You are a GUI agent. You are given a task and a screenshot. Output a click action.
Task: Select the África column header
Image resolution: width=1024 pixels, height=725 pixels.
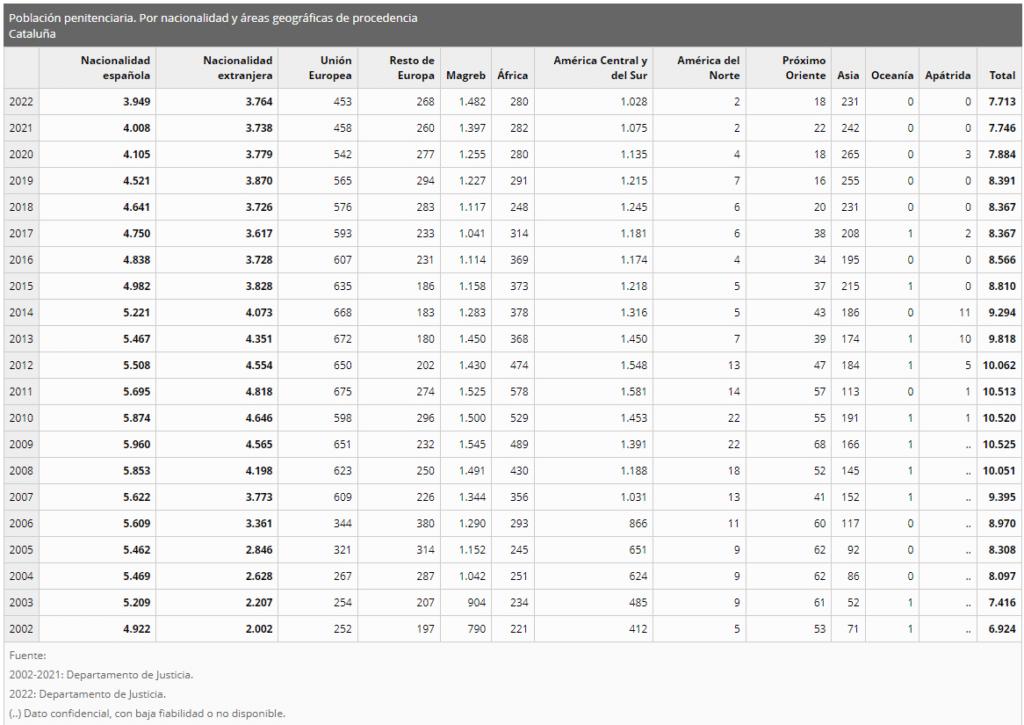click(x=512, y=75)
